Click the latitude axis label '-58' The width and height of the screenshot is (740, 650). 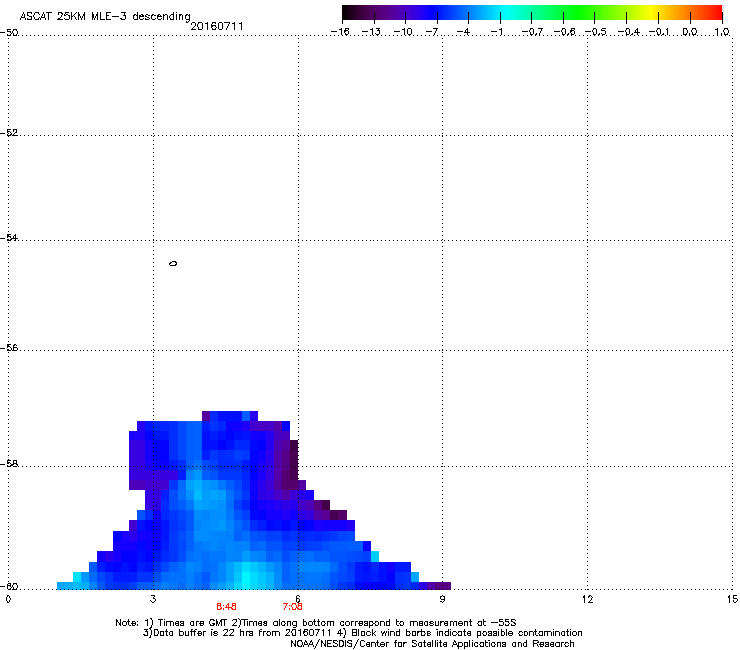[x=9, y=464]
